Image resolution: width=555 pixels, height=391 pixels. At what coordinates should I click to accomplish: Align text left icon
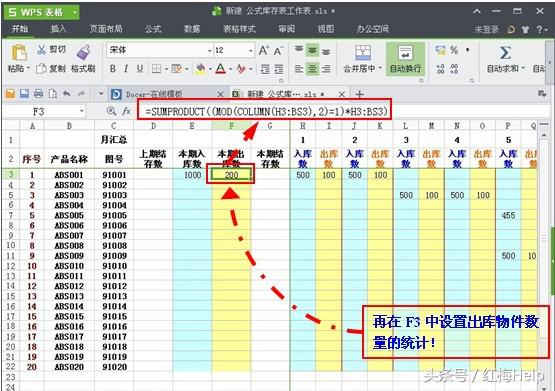pyautogui.click(x=299, y=69)
